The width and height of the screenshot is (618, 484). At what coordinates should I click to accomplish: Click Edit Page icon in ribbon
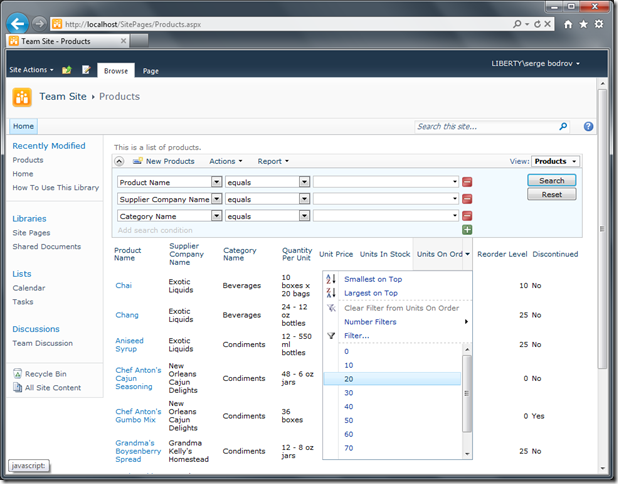coord(86,70)
